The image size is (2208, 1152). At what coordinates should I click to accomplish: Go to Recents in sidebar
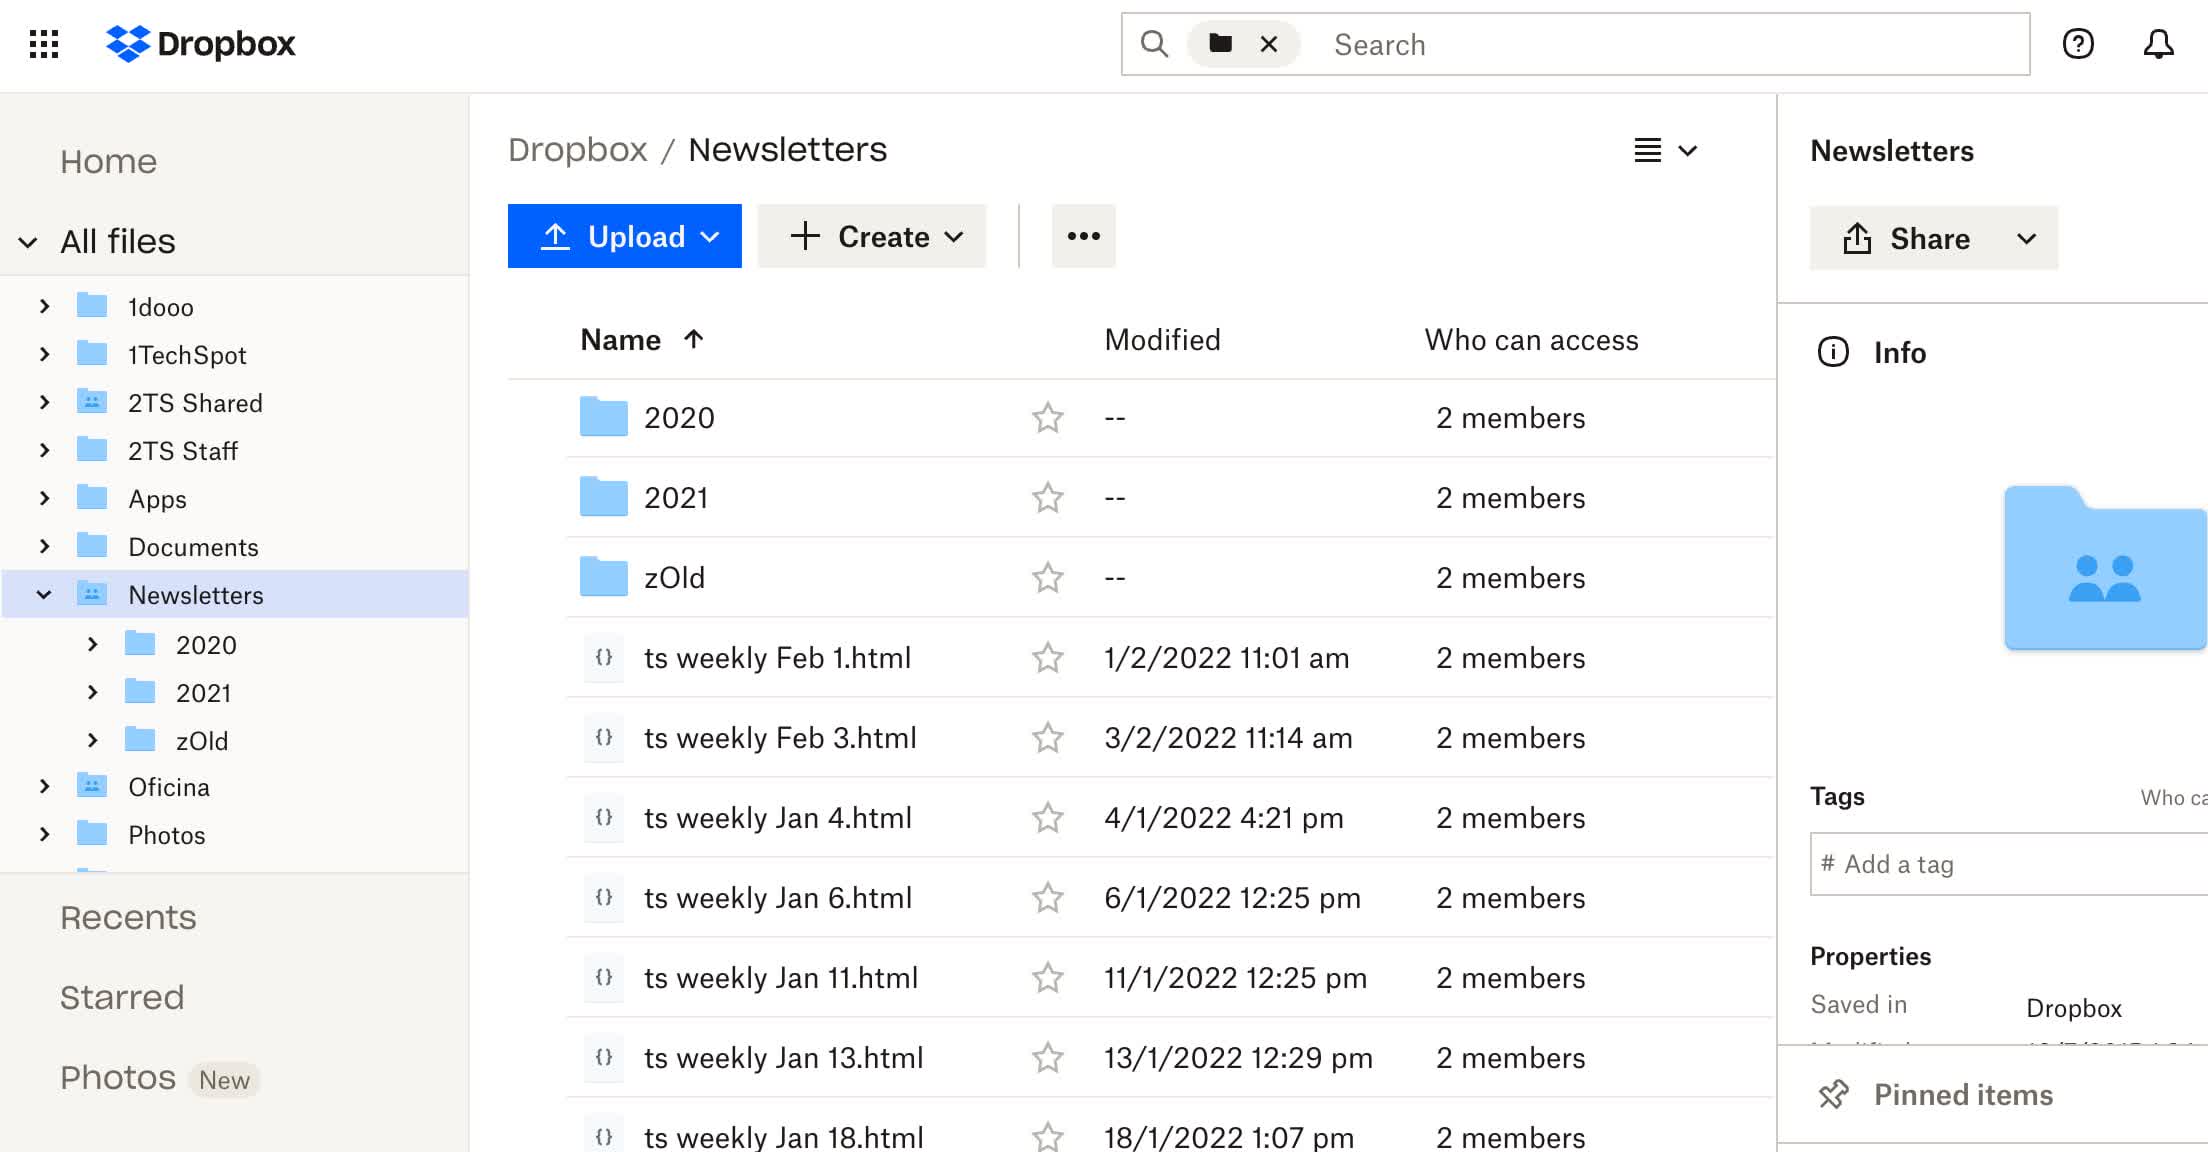point(128,917)
